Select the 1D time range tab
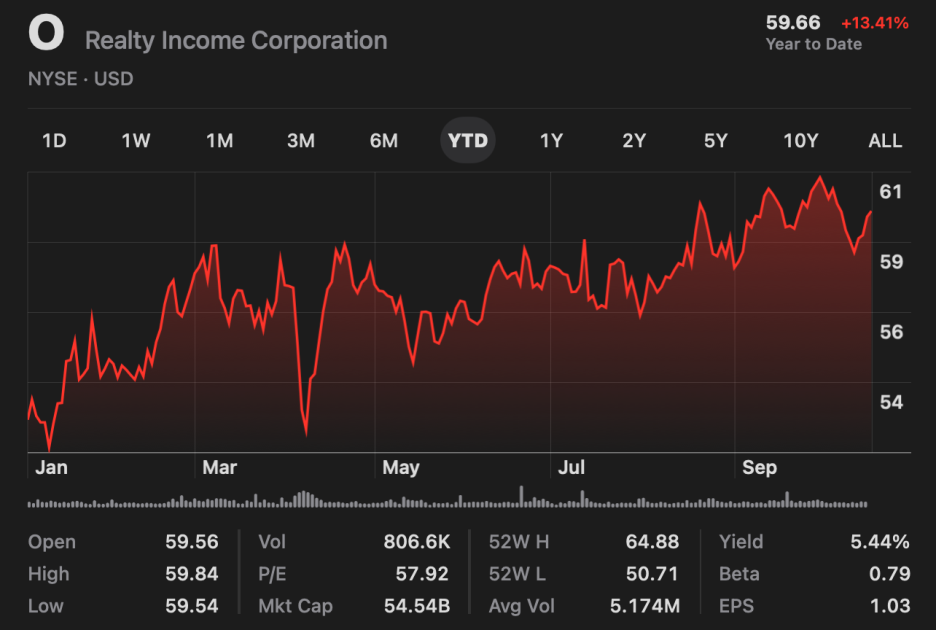Image resolution: width=936 pixels, height=630 pixels. [x=54, y=140]
